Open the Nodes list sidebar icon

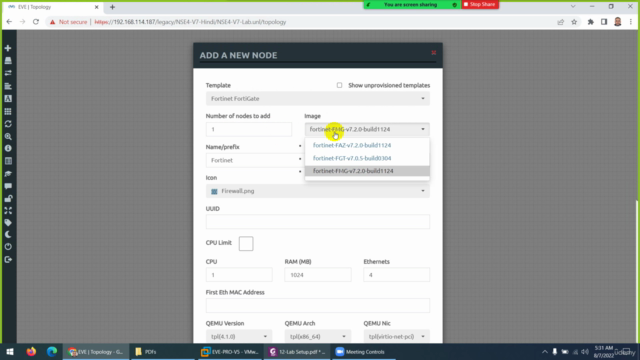[8, 60]
